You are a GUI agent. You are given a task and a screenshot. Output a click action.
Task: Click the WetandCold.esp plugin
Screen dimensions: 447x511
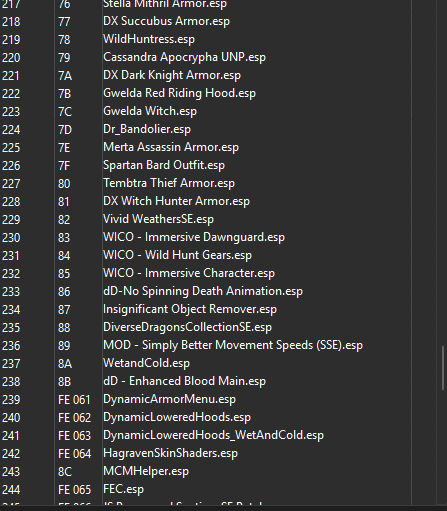[x=146, y=363]
